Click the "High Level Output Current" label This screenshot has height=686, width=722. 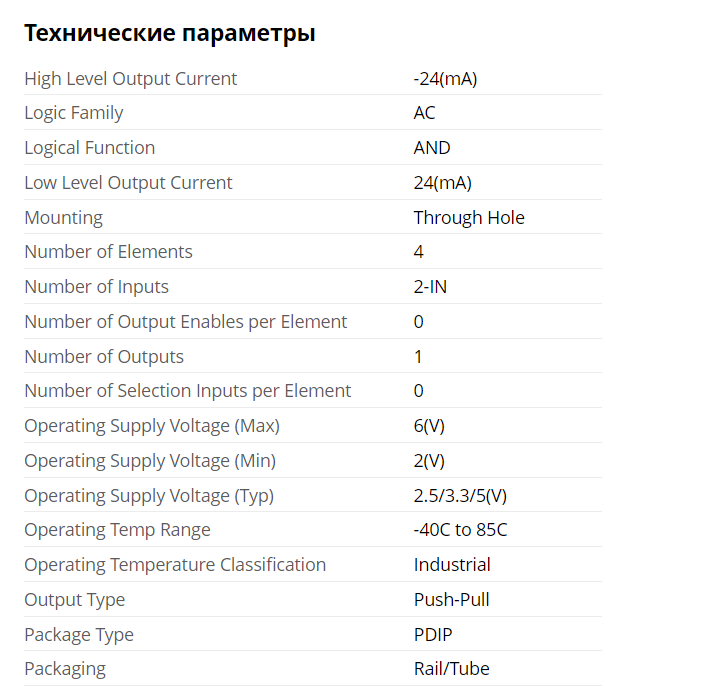[131, 79]
